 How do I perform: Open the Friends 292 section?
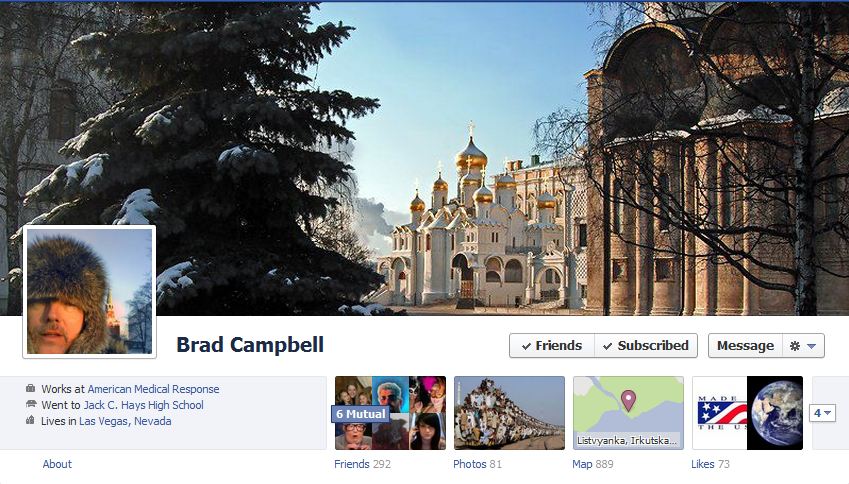362,464
